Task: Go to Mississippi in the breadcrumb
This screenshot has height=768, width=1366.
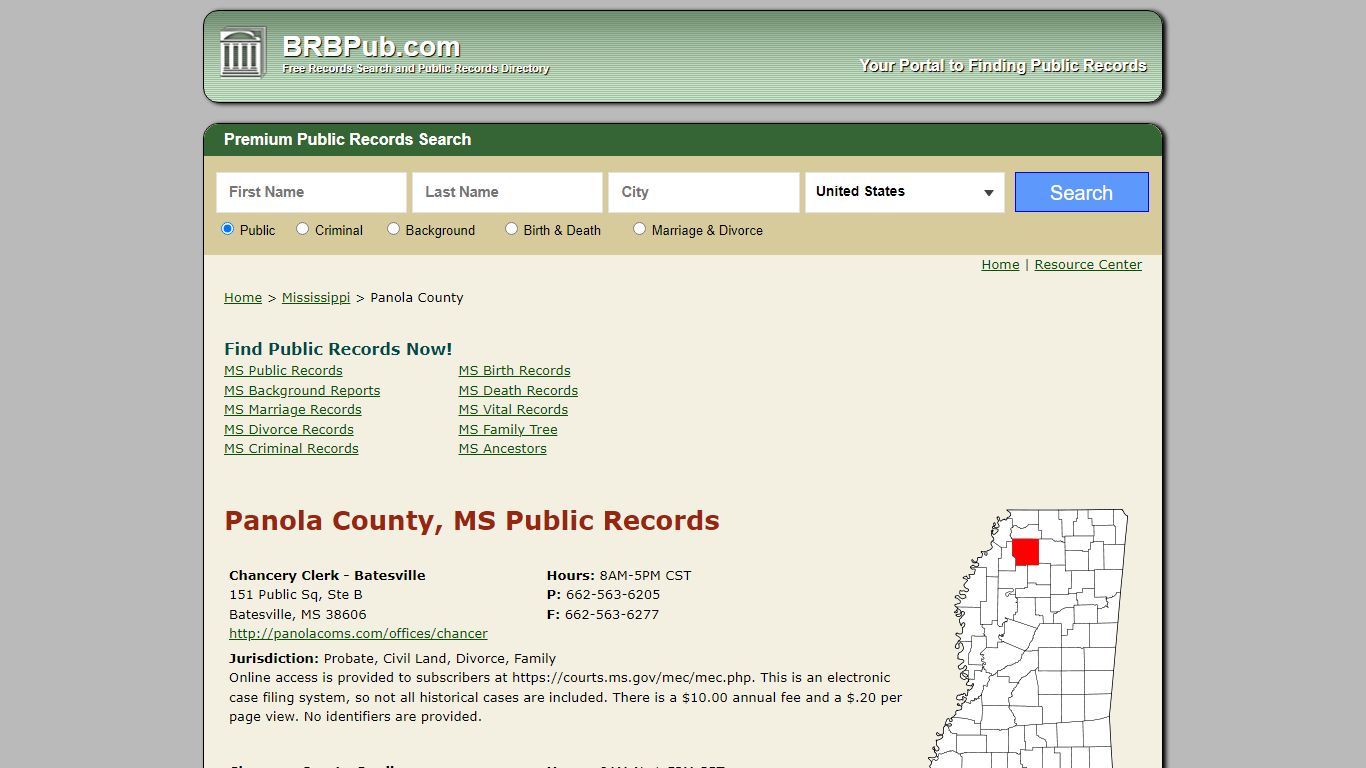Action: click(316, 298)
